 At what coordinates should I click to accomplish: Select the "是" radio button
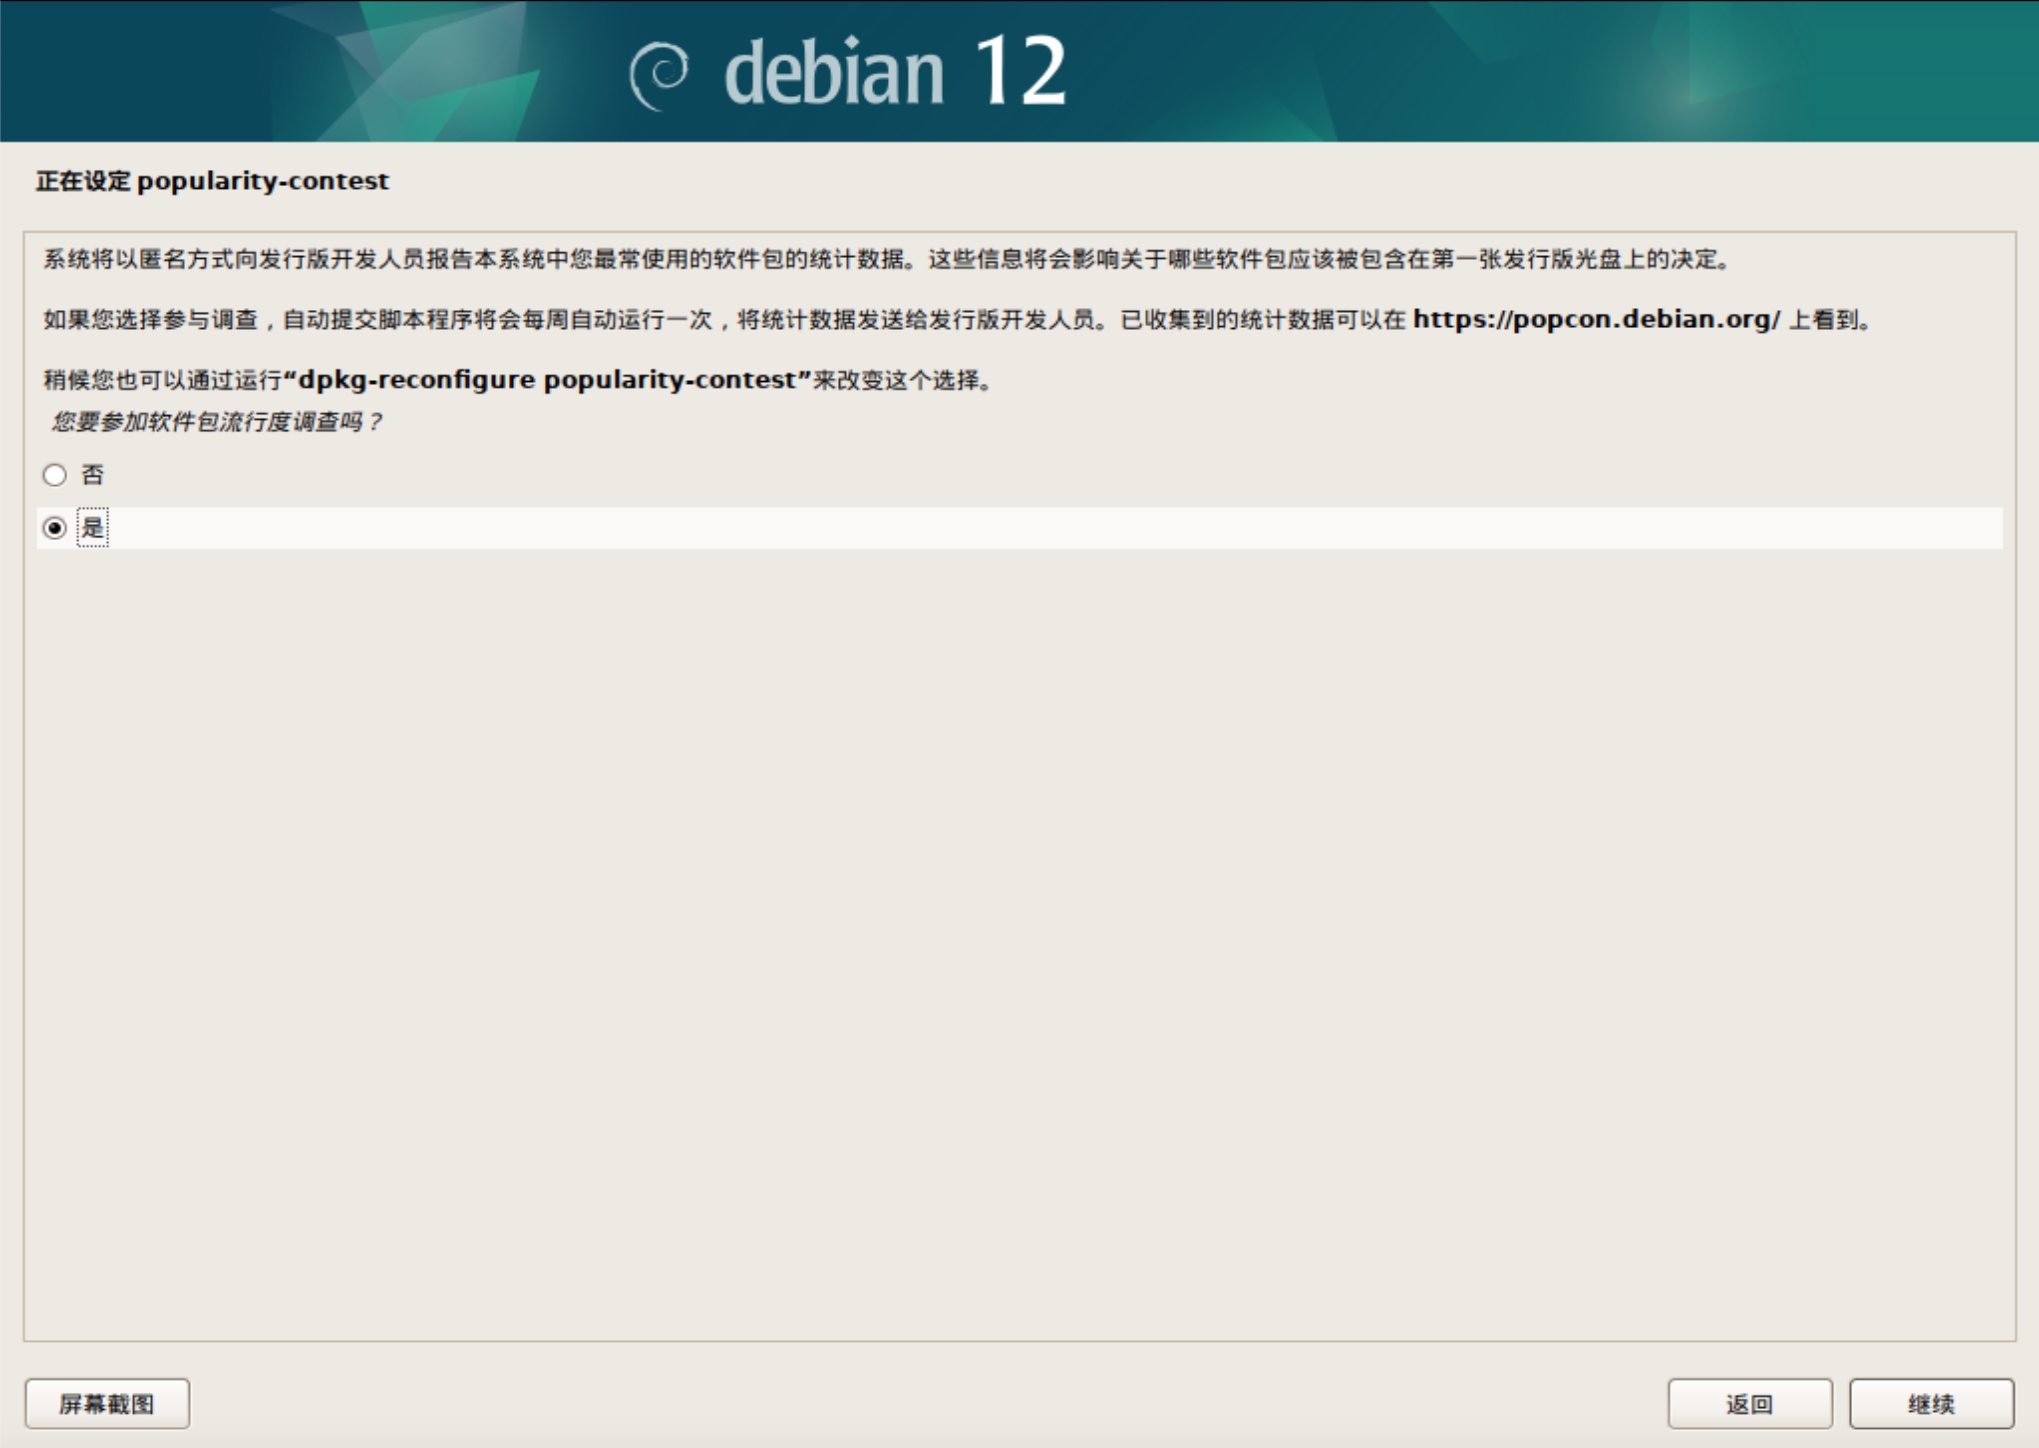pos(55,528)
